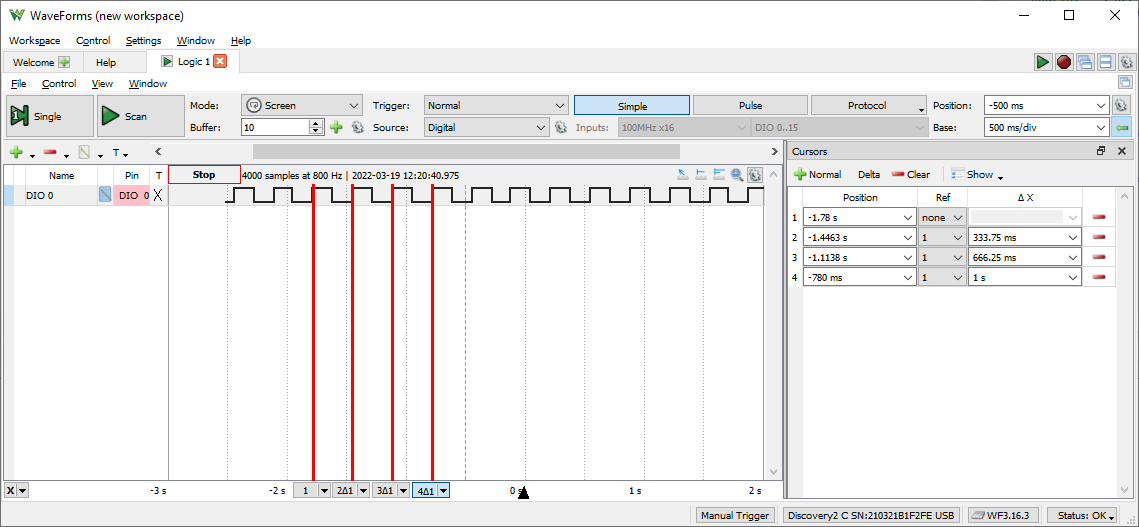Click the DIO 0 row properties icon

point(105,196)
